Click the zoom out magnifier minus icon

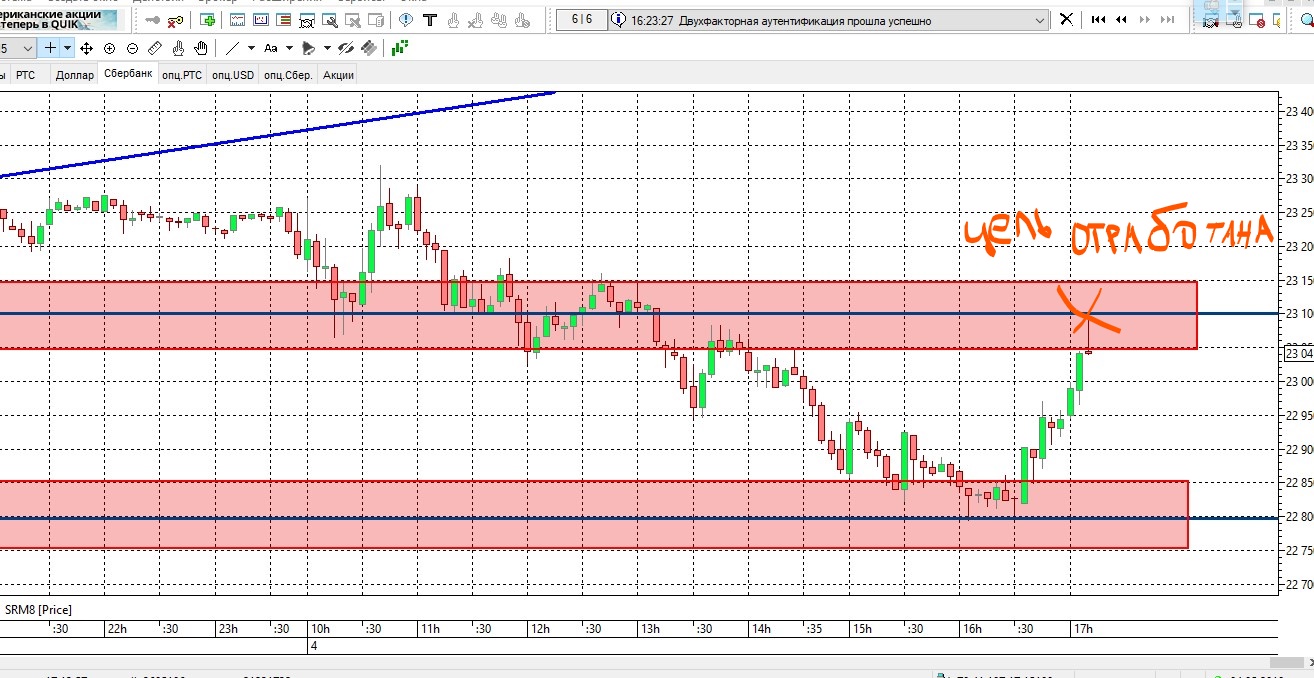click(132, 48)
